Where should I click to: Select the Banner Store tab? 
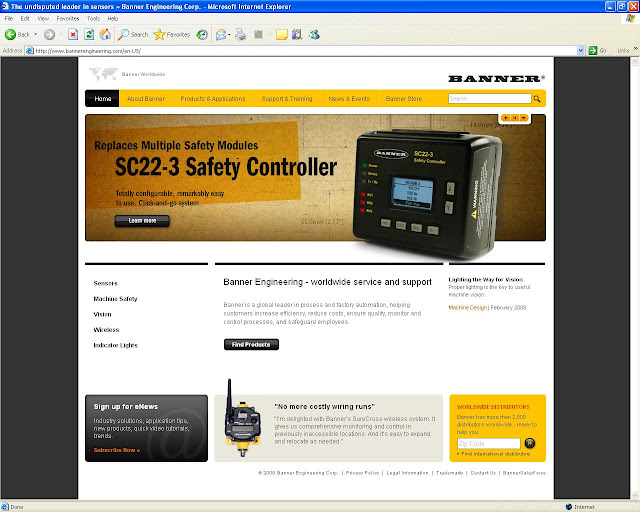click(404, 98)
